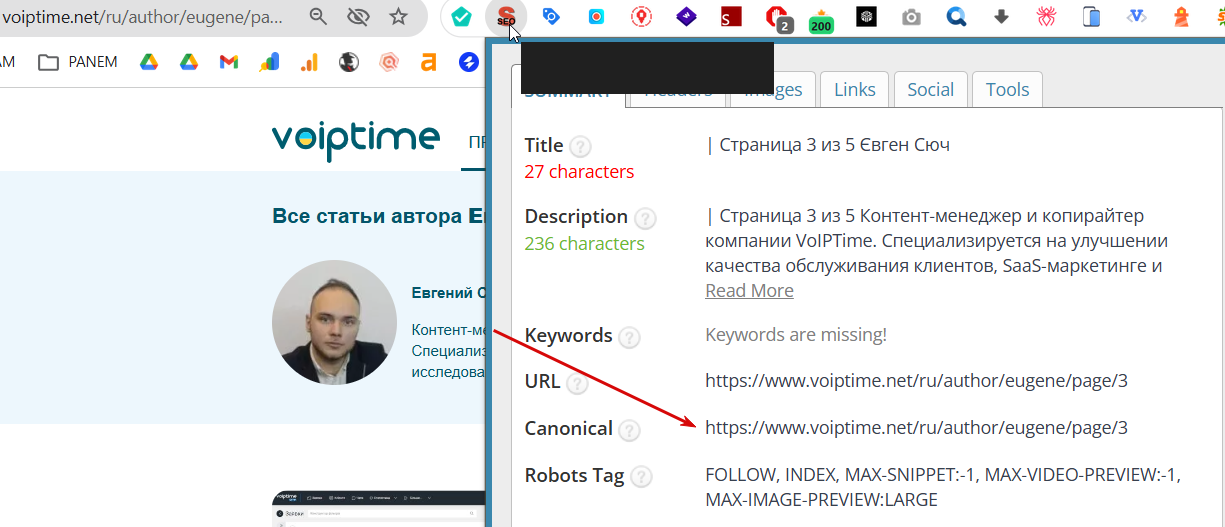
Task: Open the red map pin extension icon
Action: (641, 16)
